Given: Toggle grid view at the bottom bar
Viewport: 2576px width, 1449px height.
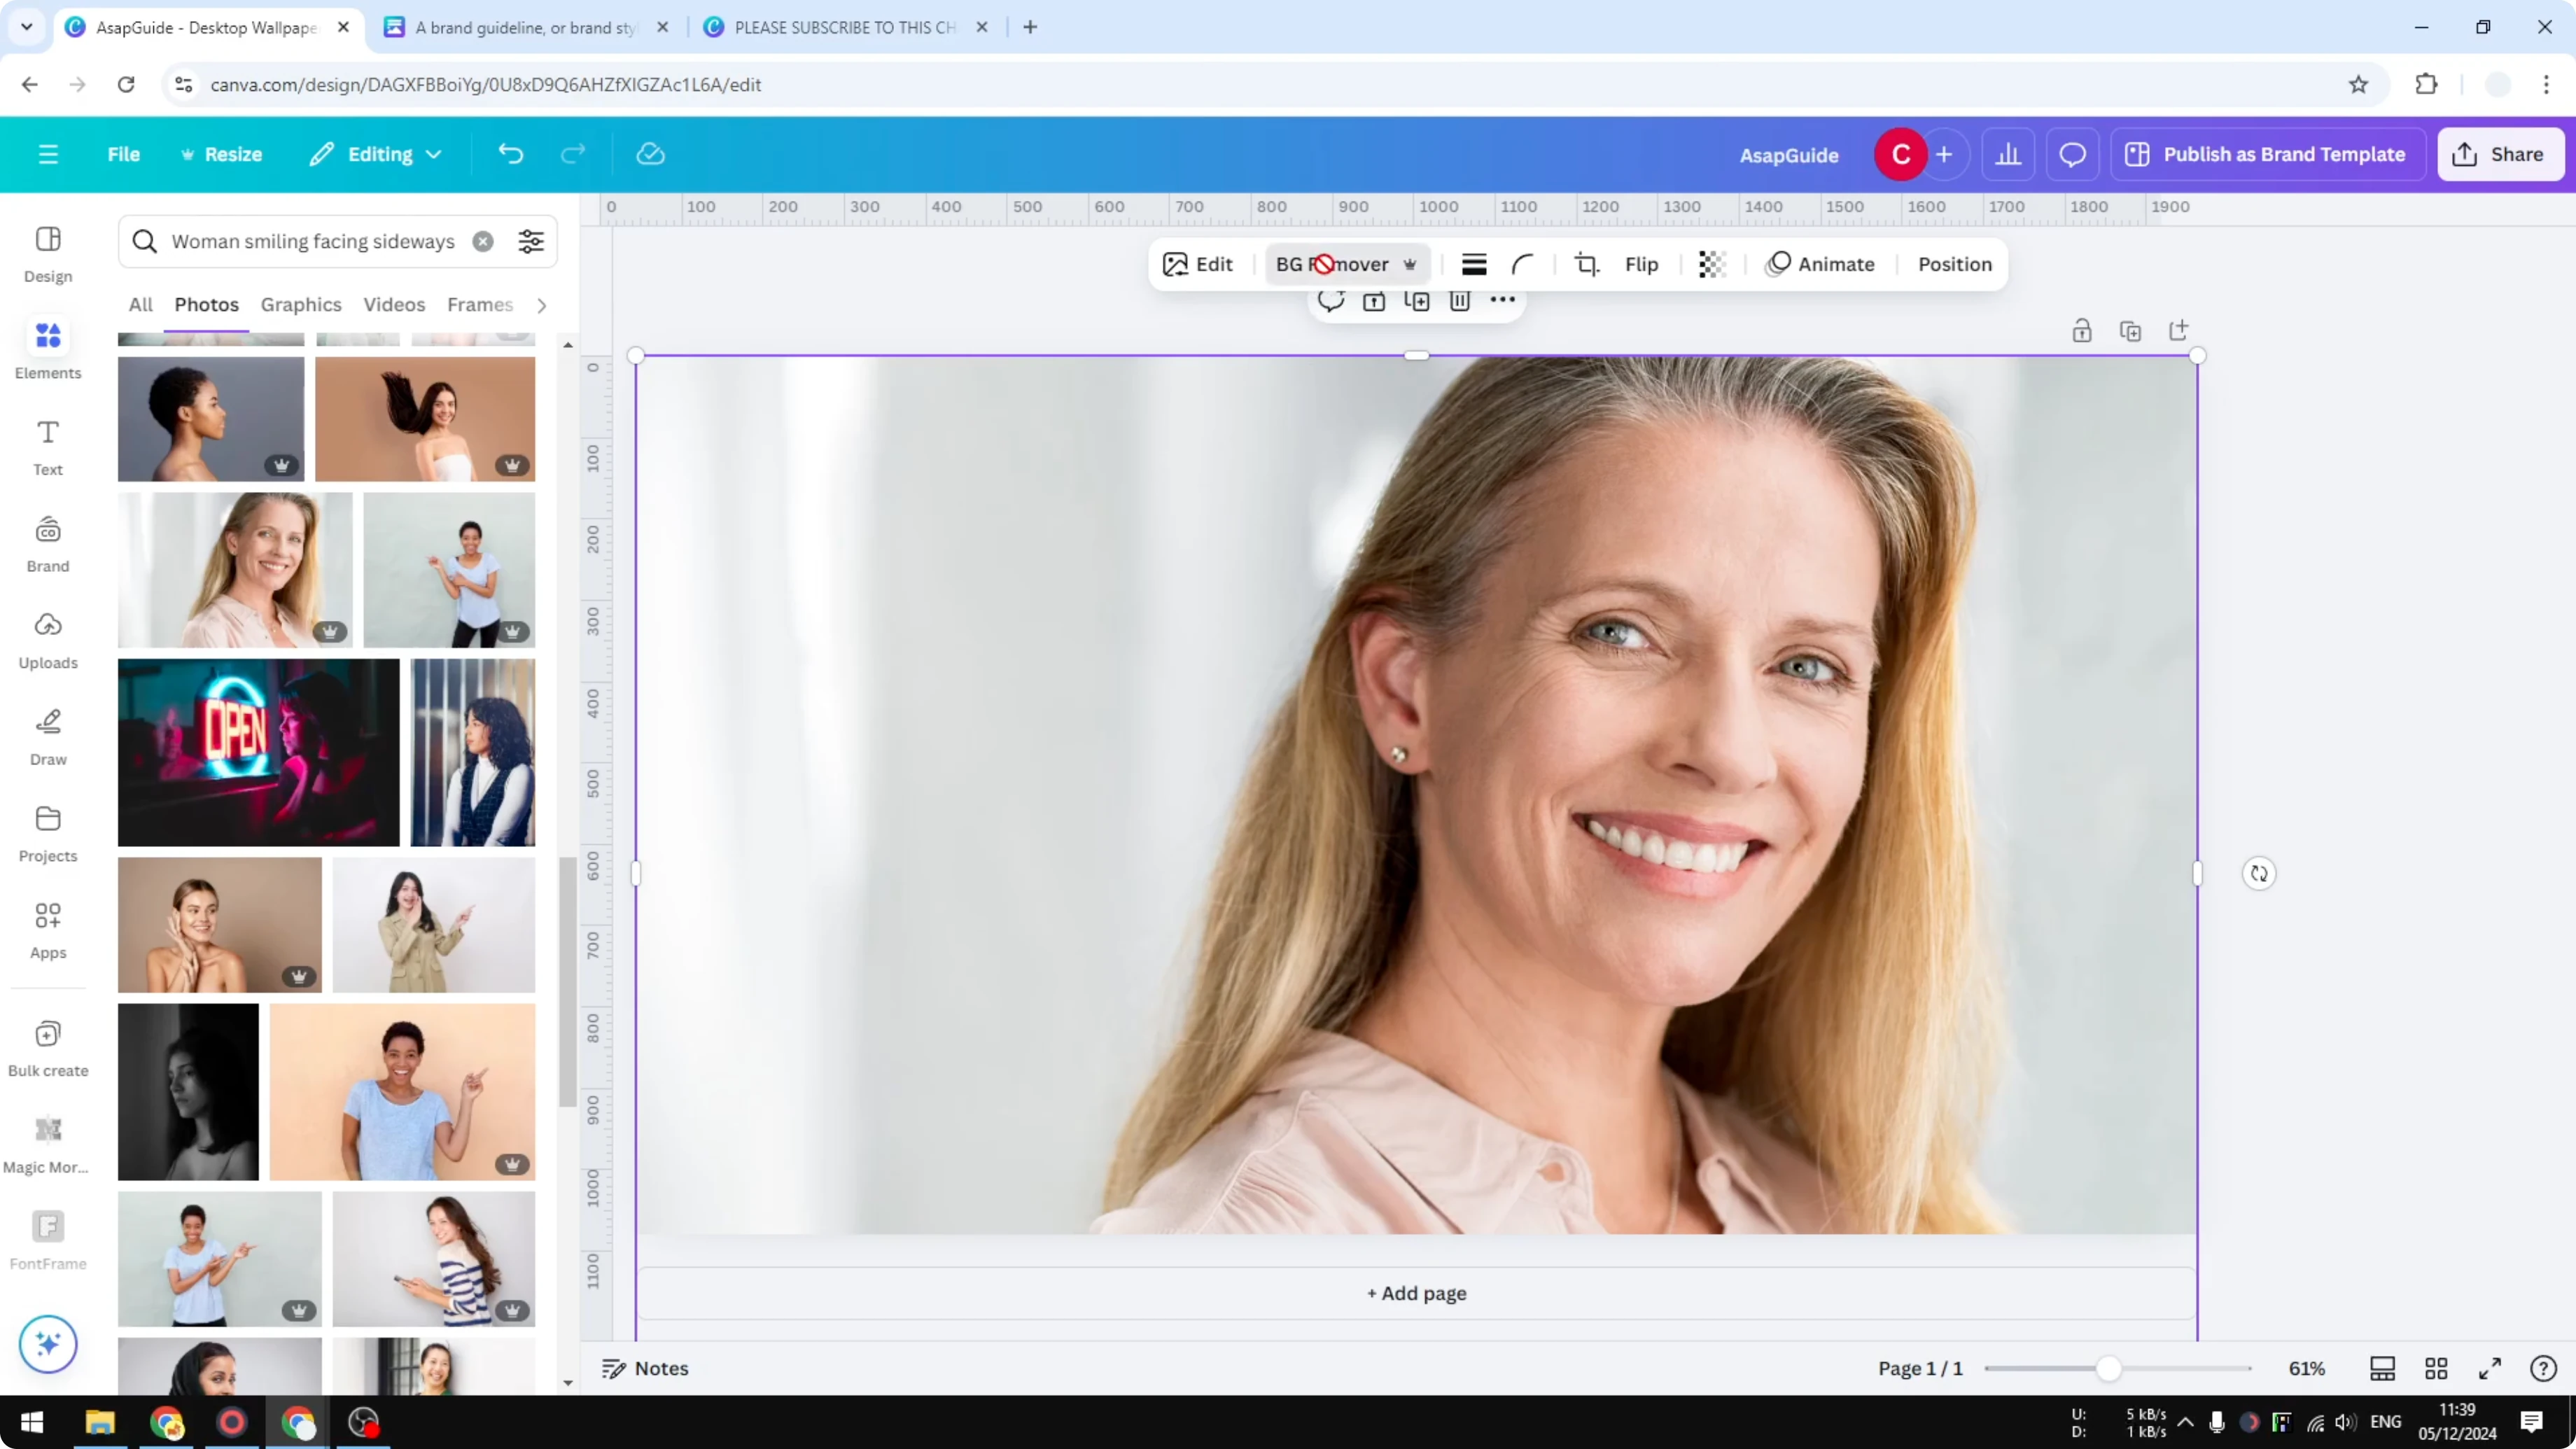Looking at the screenshot, I should tap(2436, 1368).
